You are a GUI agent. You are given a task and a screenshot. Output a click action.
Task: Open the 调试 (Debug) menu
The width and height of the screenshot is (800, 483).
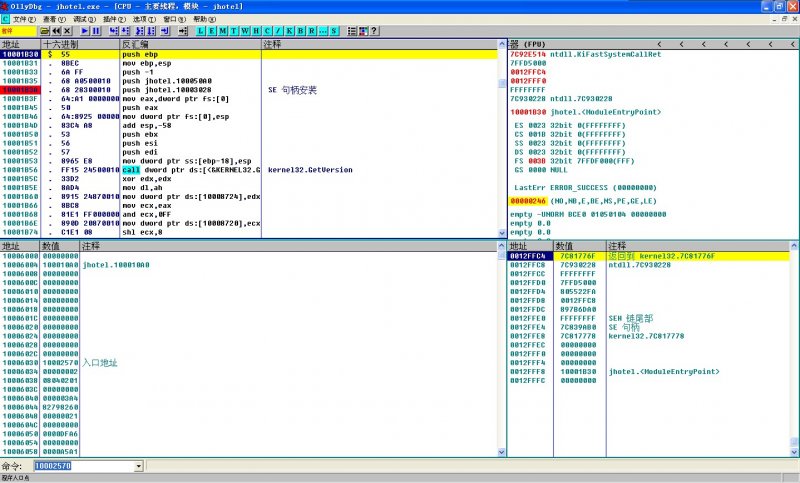click(x=82, y=19)
